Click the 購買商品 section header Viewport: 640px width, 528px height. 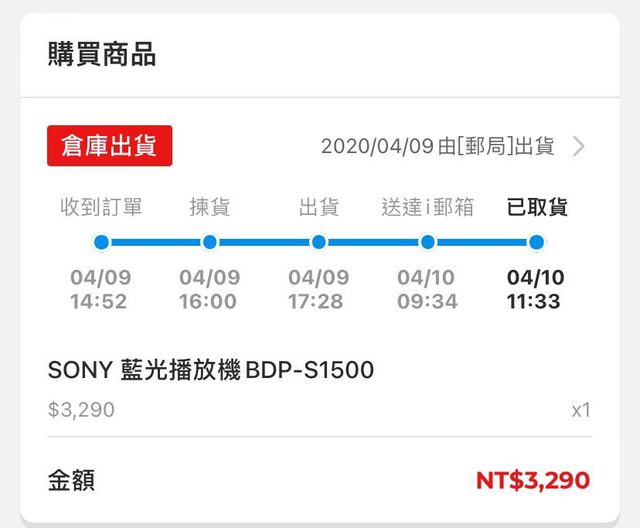tap(102, 55)
